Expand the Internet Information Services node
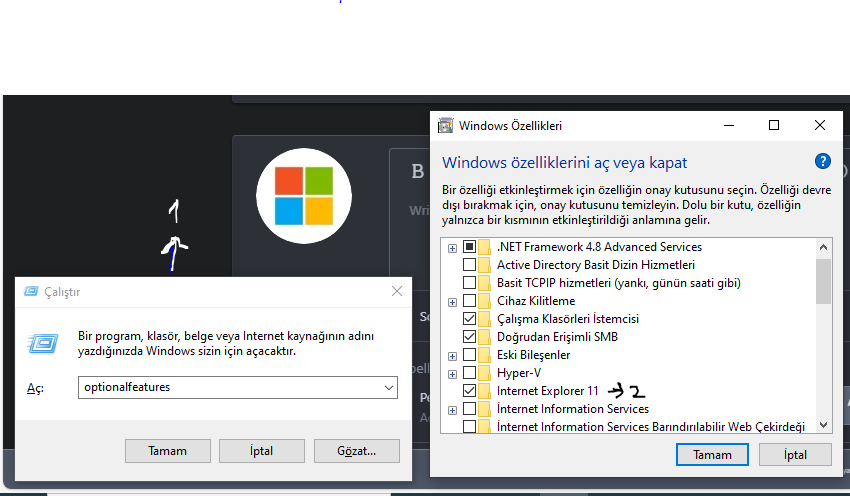The height and width of the screenshot is (496, 850). (452, 410)
